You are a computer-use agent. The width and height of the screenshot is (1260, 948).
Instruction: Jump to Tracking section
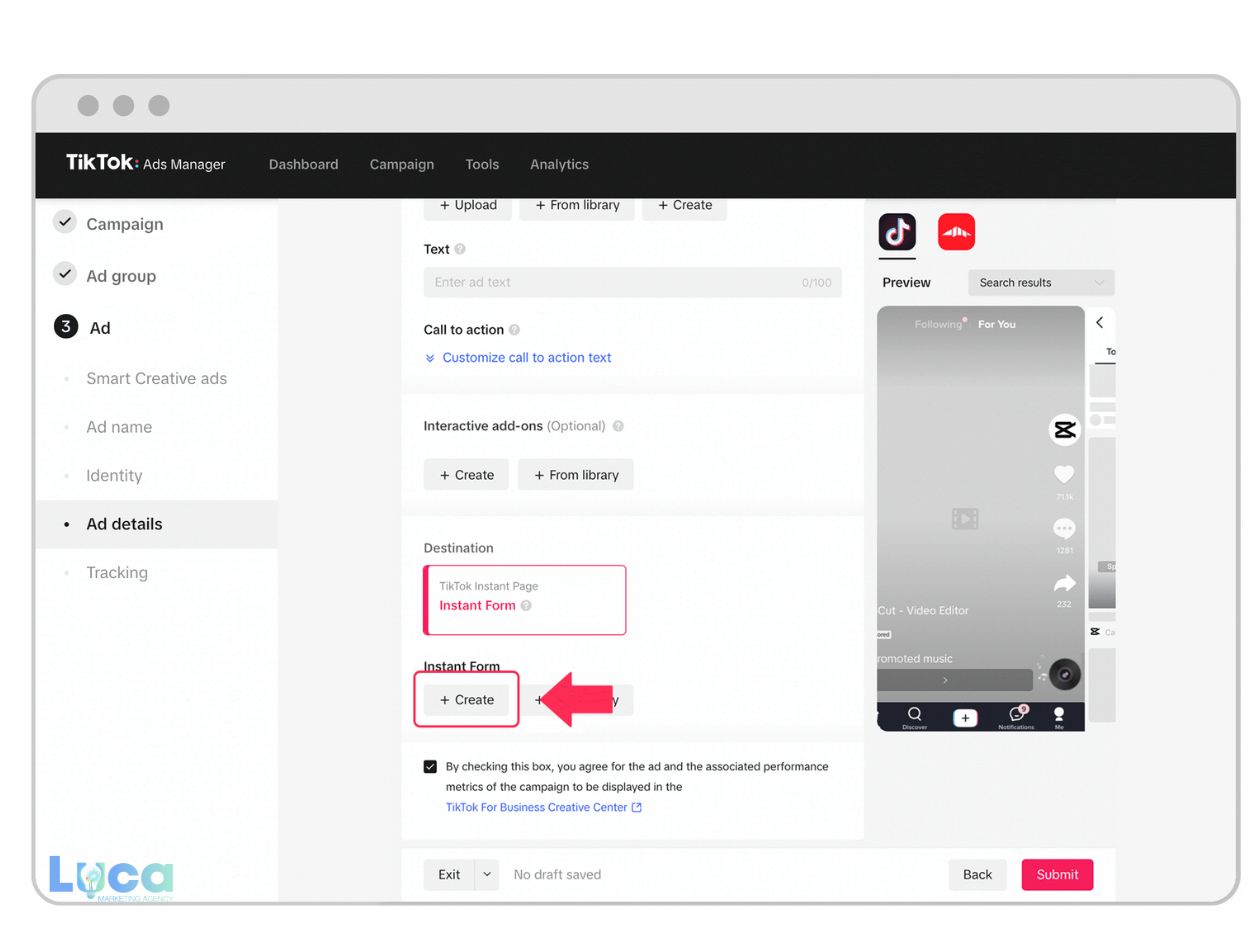116,573
